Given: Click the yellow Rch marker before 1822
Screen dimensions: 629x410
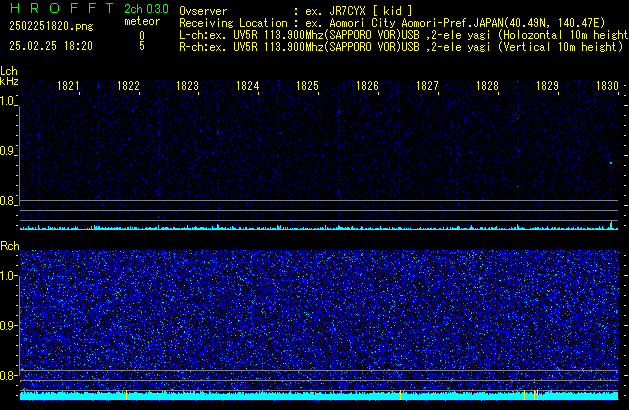Looking at the screenshot, I should (x=126, y=395).
